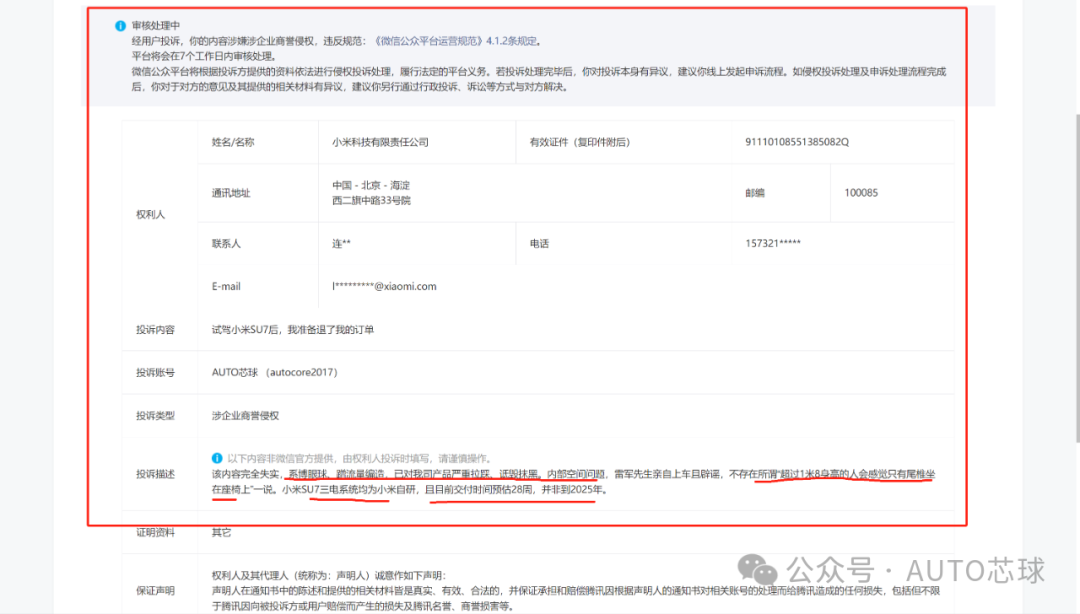Click the 审核处理中 status heading
Viewport: 1080px width, 614px height.
(x=156, y=25)
